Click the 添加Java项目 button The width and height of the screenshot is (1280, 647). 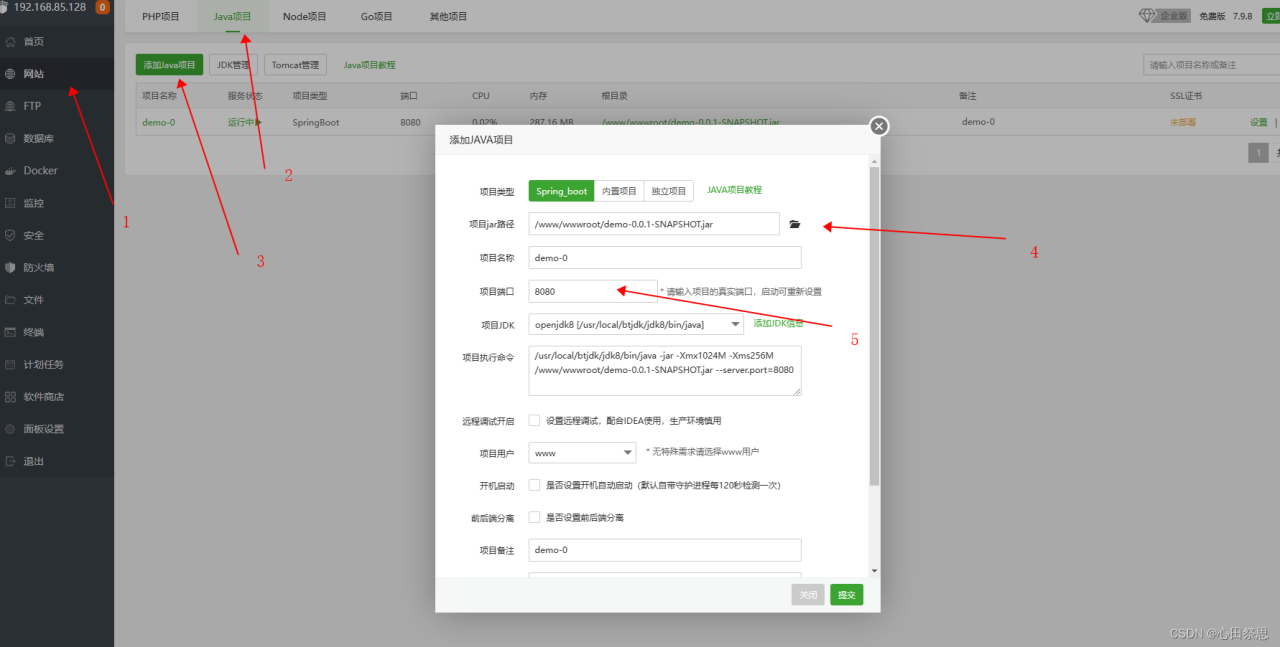coord(170,65)
